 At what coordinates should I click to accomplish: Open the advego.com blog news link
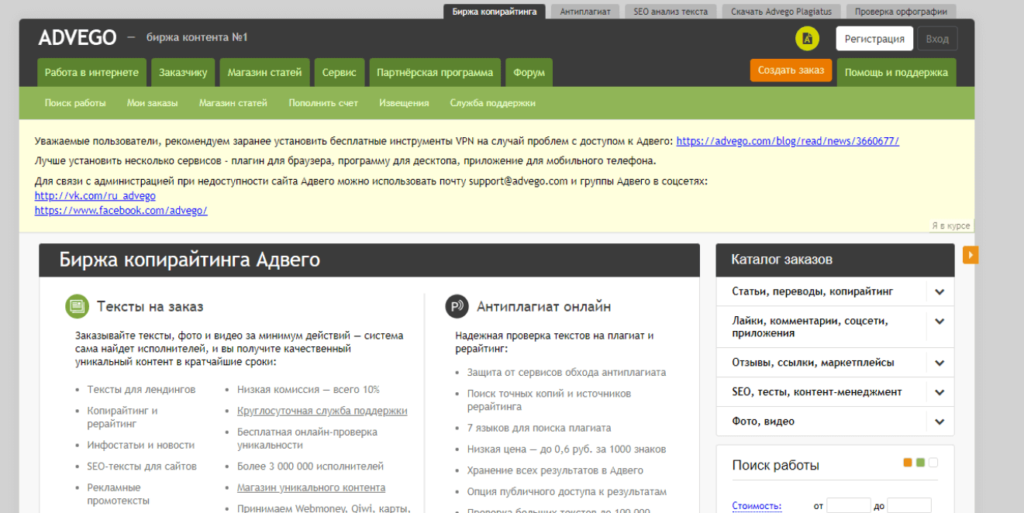pyautogui.click(x=788, y=141)
